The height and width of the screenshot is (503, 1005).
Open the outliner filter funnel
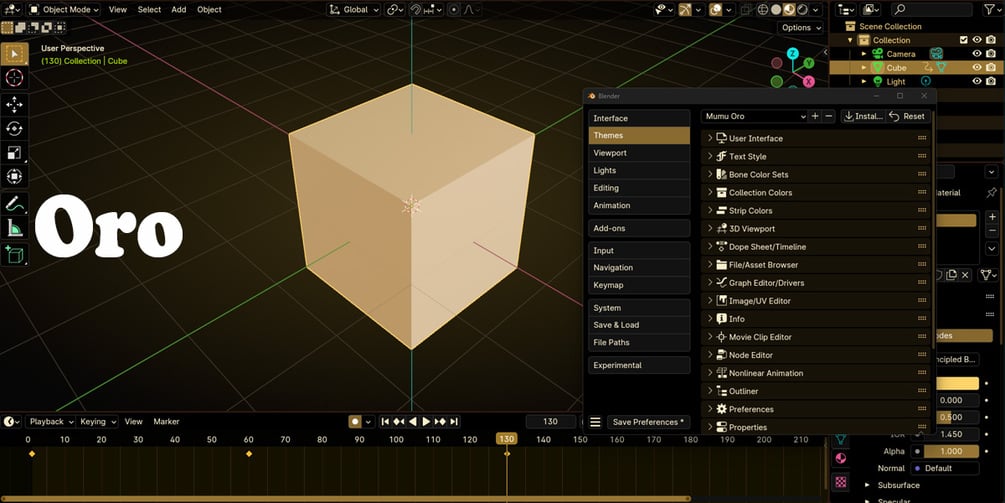(x=990, y=10)
